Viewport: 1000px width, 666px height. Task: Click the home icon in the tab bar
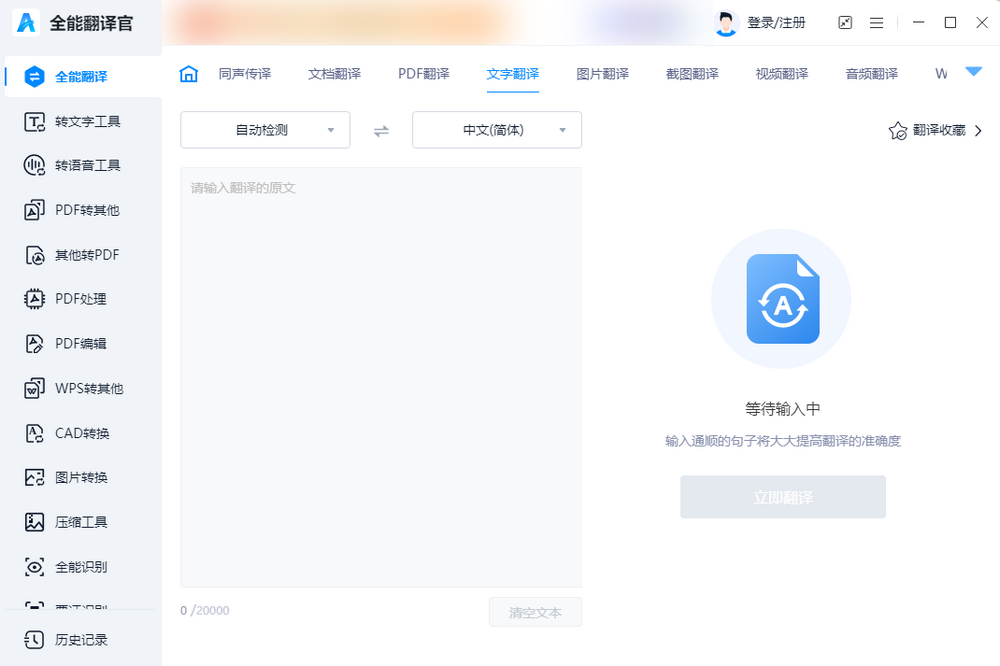coord(188,73)
